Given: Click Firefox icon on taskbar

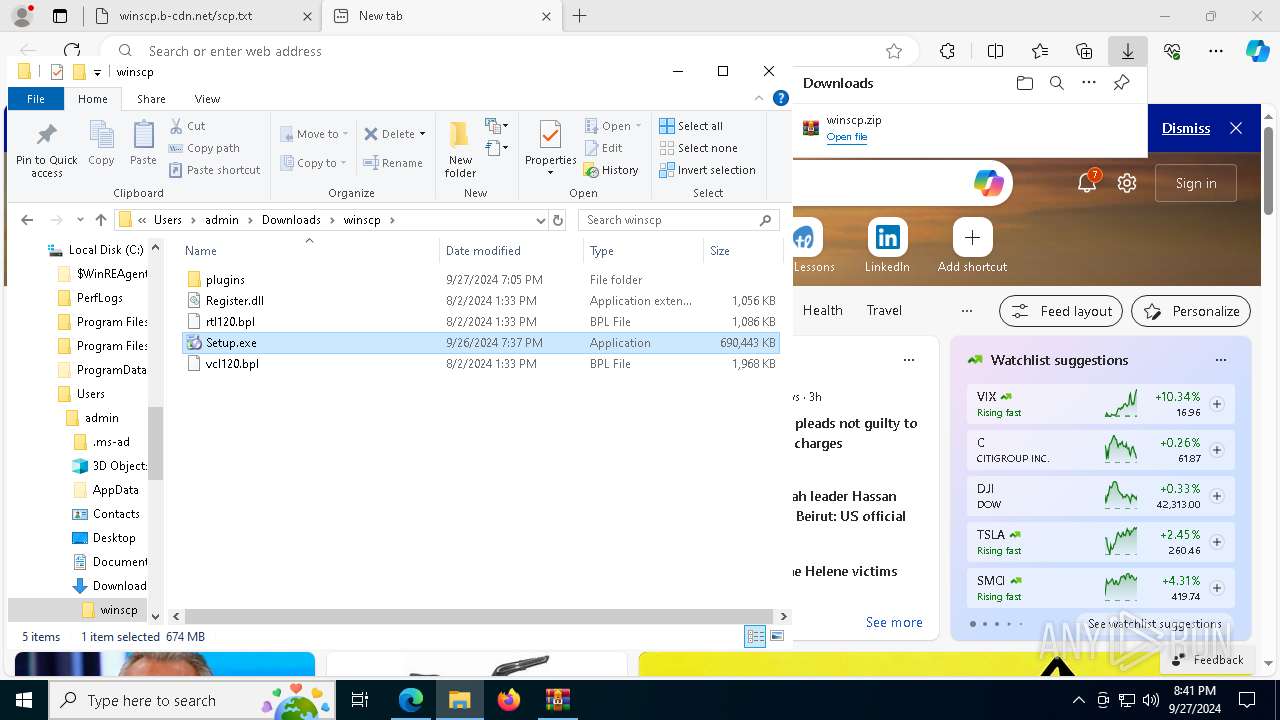Looking at the screenshot, I should point(508,700).
